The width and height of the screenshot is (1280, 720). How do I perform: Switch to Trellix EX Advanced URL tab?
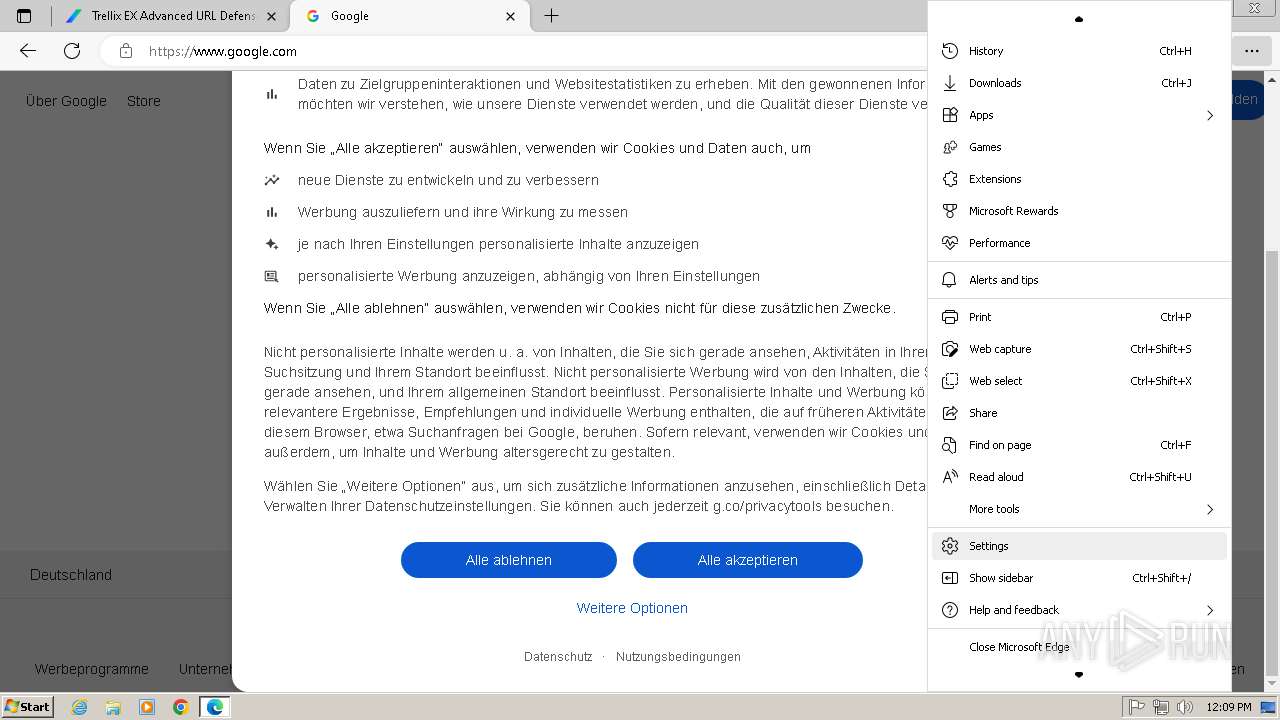point(170,16)
